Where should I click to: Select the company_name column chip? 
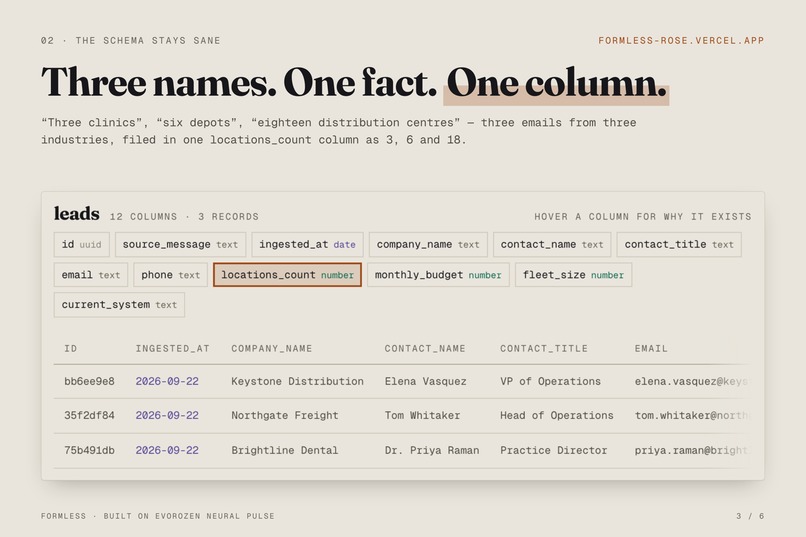coord(428,245)
